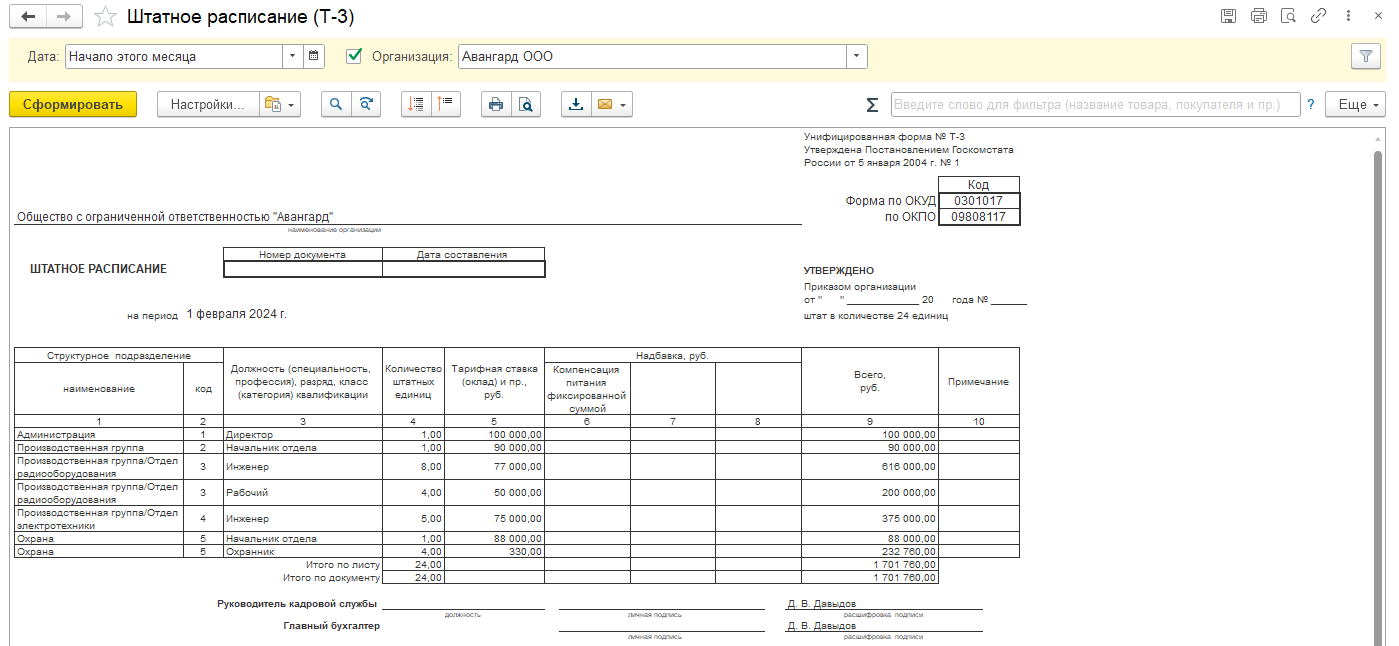Open the report variants dropdown next to Настройки
The image size is (1399, 646).
click(280, 104)
